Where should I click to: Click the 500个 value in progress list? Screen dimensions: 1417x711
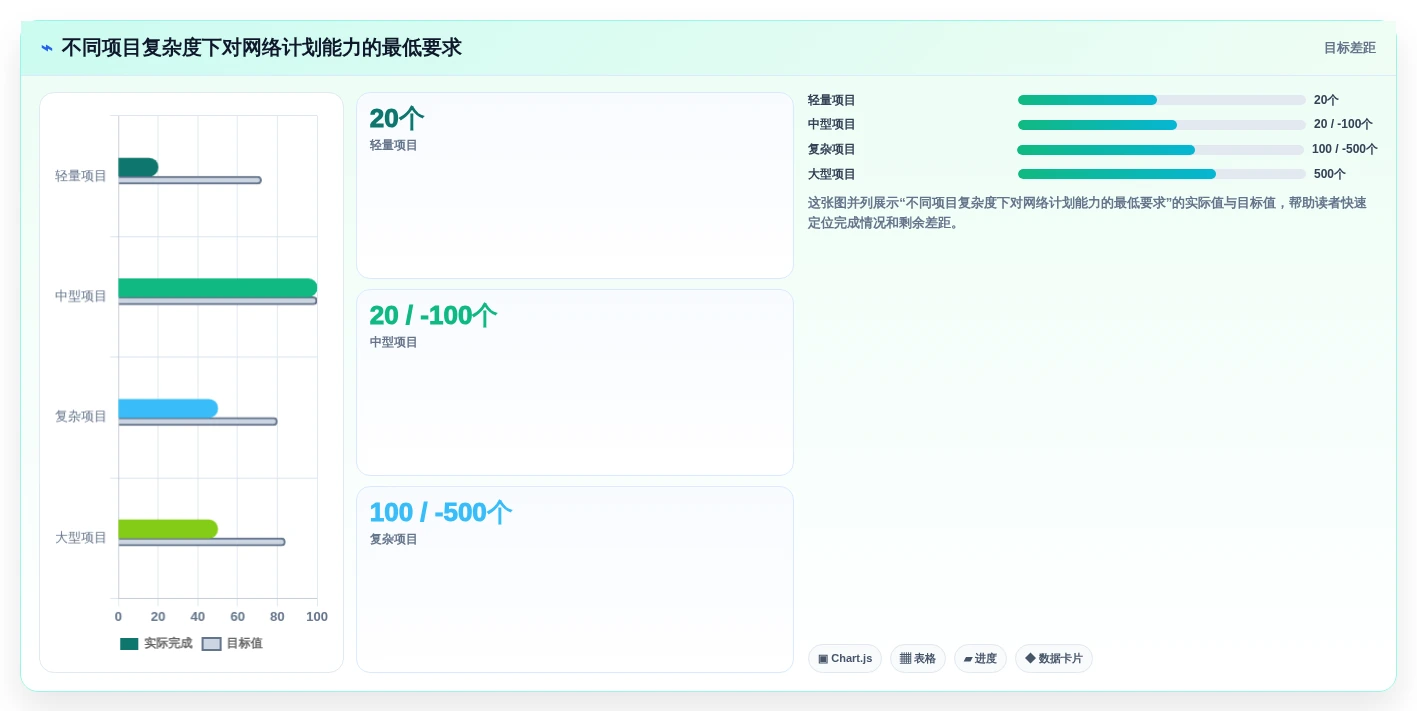click(x=1330, y=174)
